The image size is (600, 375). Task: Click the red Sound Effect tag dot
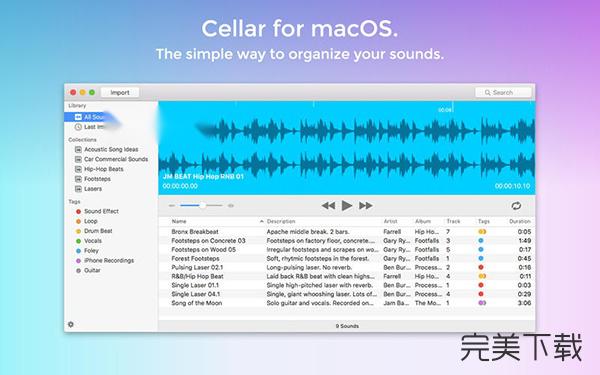(x=78, y=211)
